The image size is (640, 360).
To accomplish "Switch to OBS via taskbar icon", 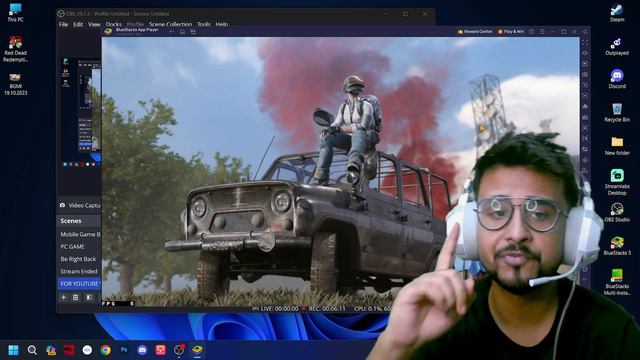I will click(x=179, y=350).
